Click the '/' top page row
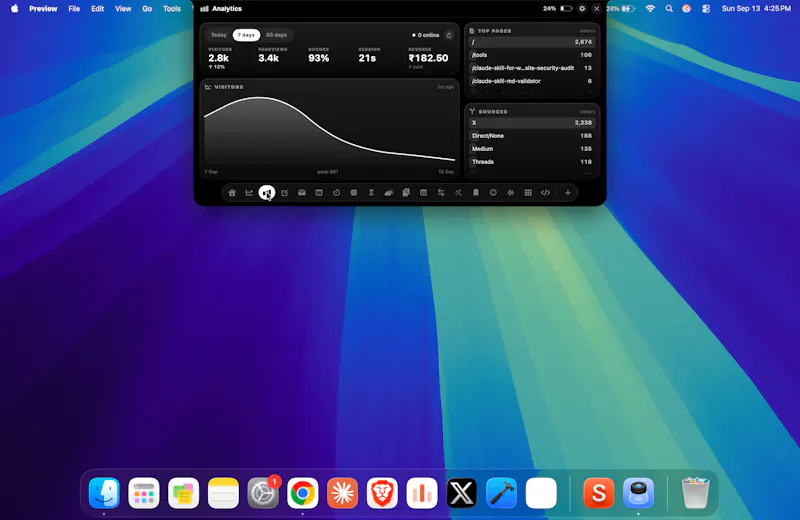800x520 pixels. coord(532,42)
